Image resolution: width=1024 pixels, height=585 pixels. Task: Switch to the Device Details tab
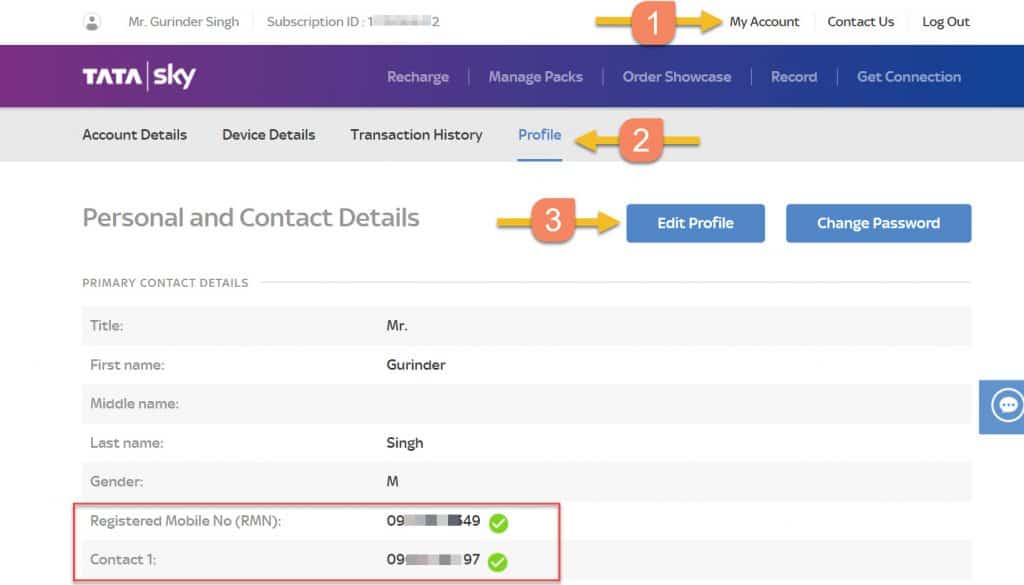pos(268,134)
